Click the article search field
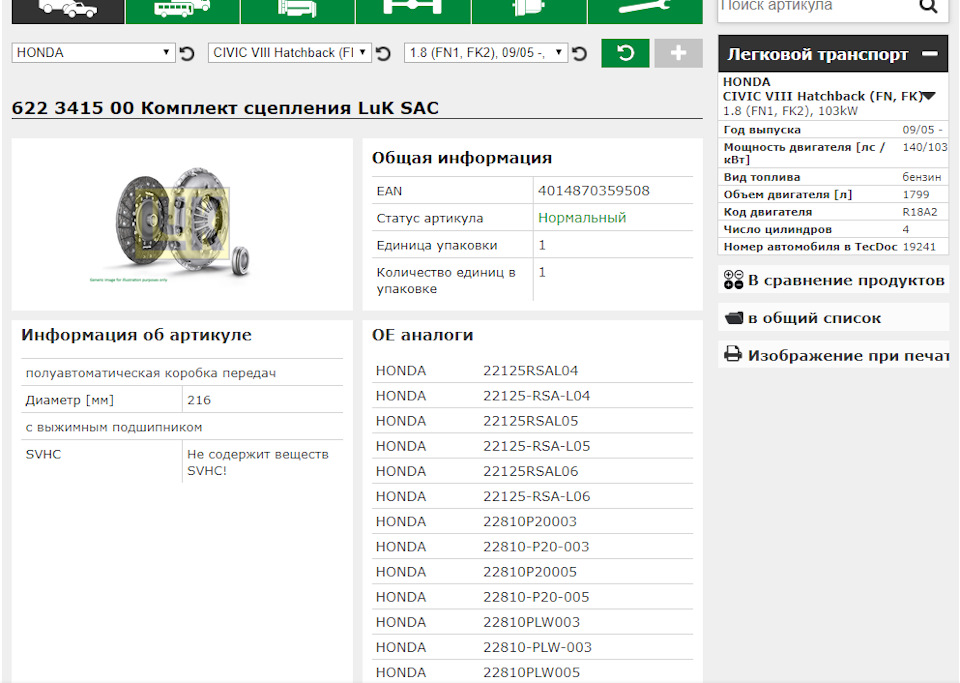The width and height of the screenshot is (960, 683). (814, 7)
